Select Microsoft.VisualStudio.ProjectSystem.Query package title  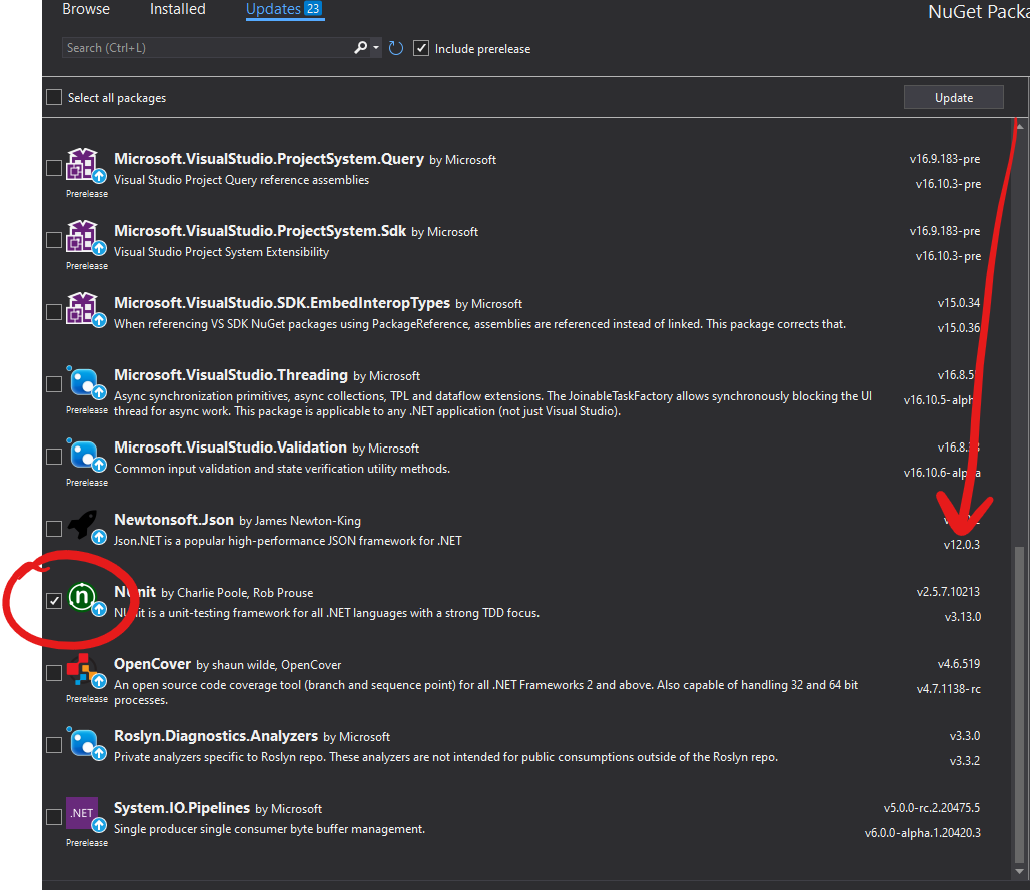click(269, 159)
